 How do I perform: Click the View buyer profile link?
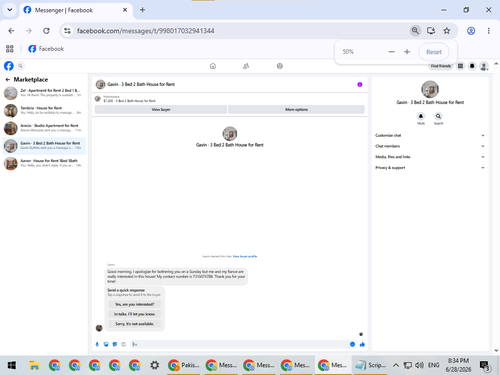[x=245, y=256]
